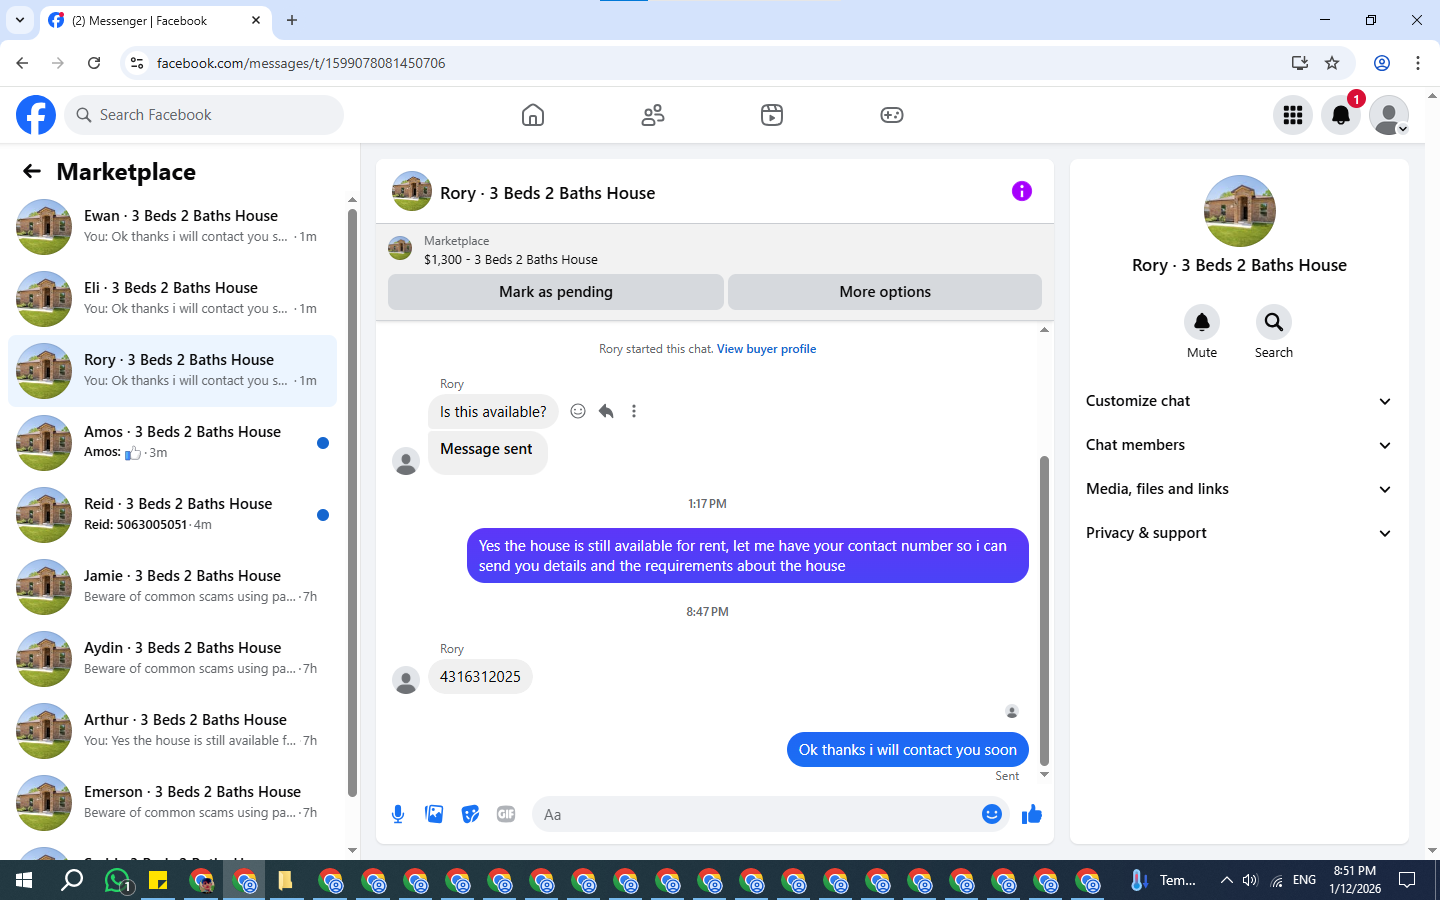Open Emerson's 3 Beds 2 Baths House chat

[172, 803]
